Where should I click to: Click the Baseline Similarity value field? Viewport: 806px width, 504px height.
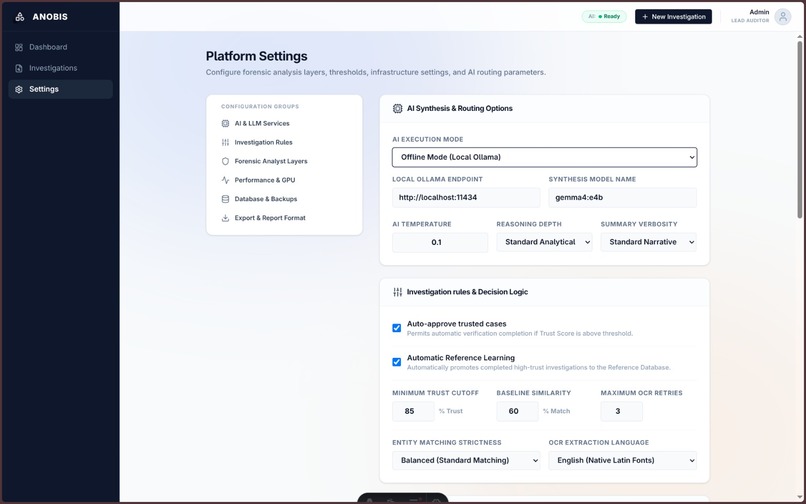[x=518, y=411]
